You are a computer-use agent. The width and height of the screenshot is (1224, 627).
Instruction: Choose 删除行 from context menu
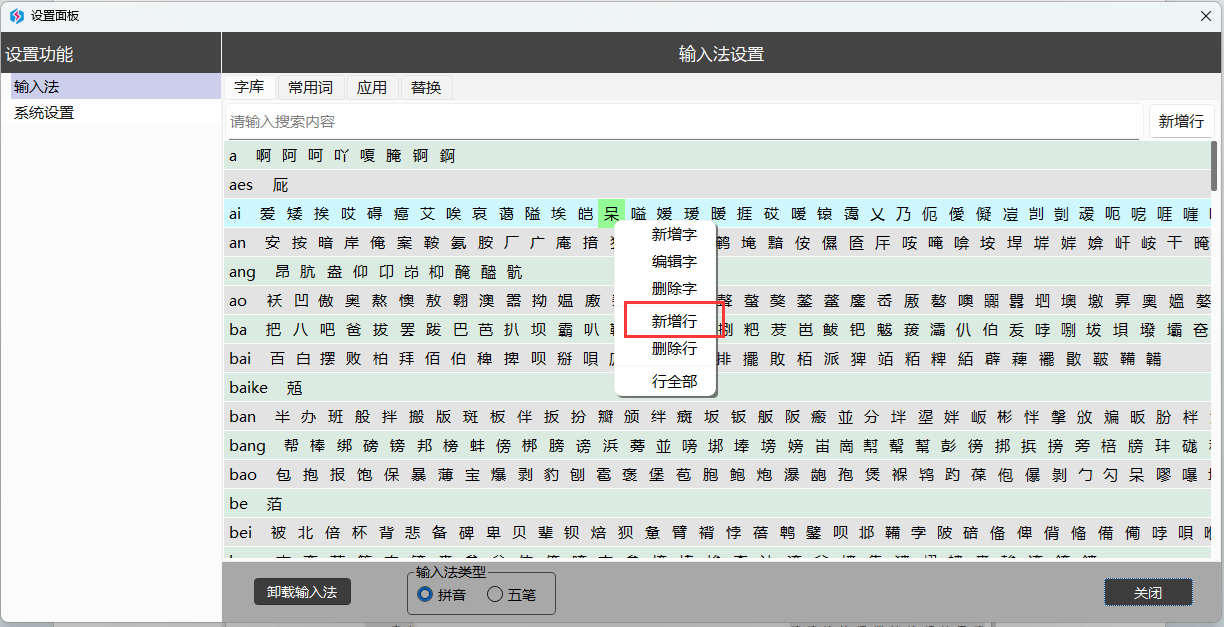[x=674, y=349]
